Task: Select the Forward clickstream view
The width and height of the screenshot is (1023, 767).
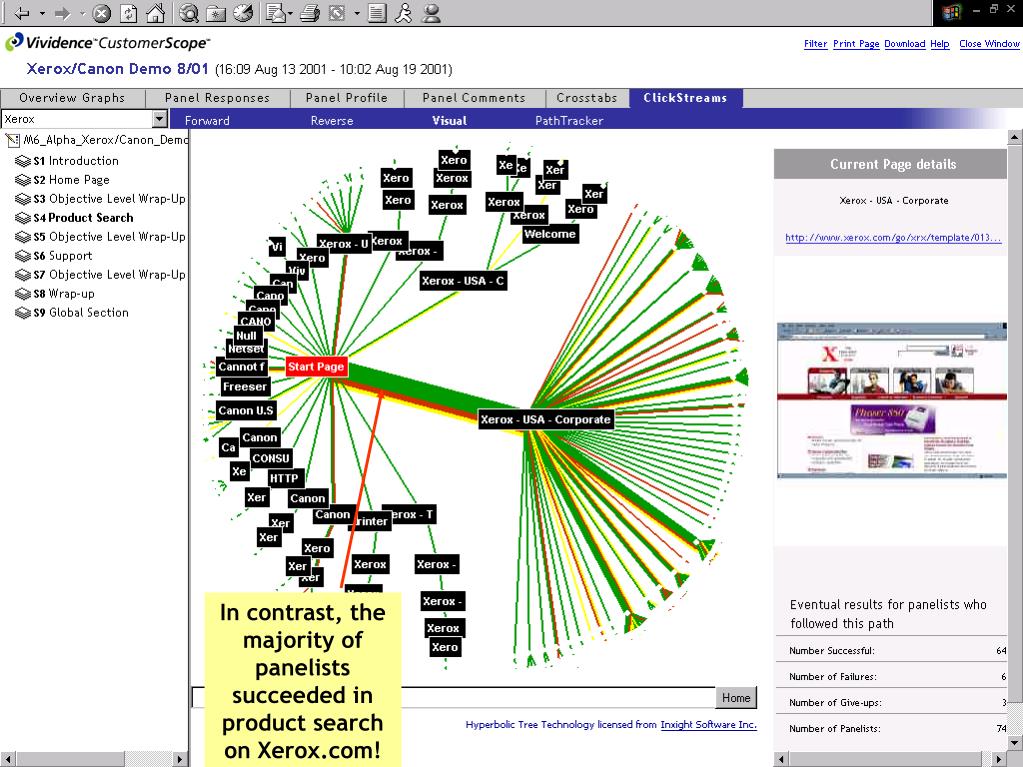Action: (207, 121)
